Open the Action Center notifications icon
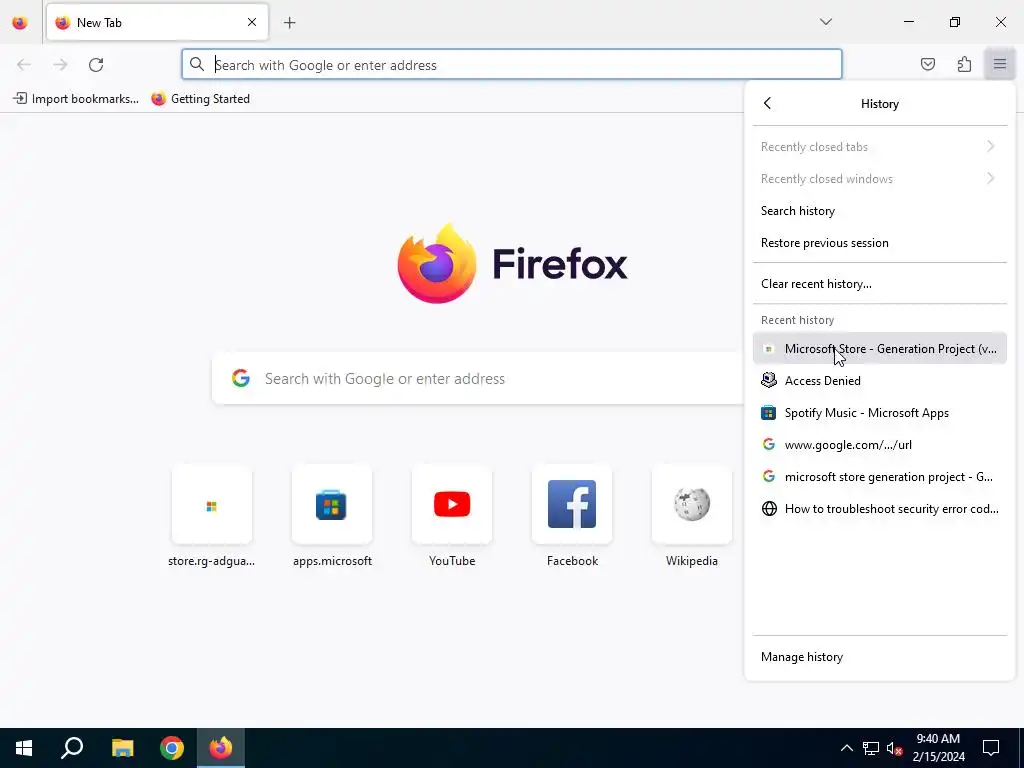 (991, 748)
